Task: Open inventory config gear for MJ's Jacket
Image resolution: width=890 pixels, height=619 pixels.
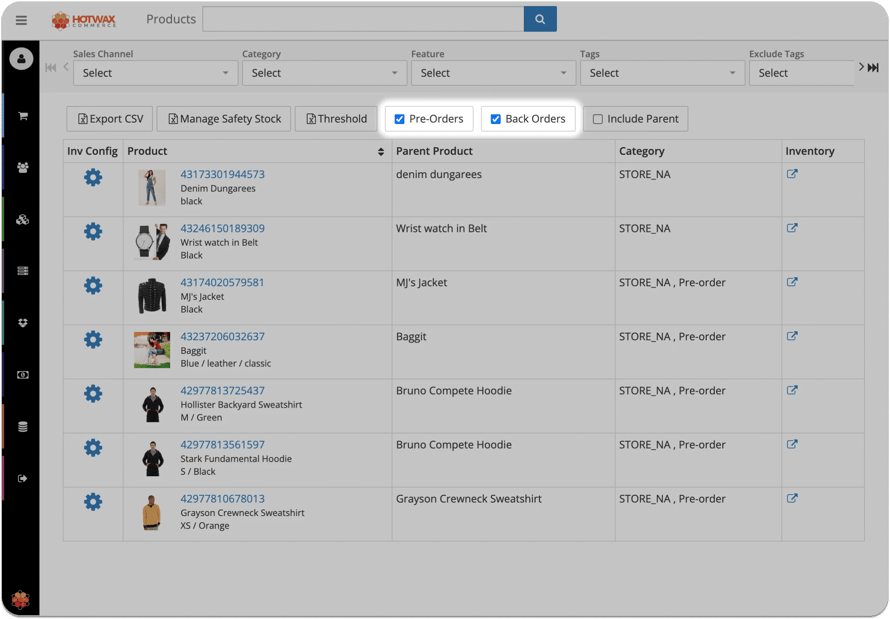Action: coord(93,285)
